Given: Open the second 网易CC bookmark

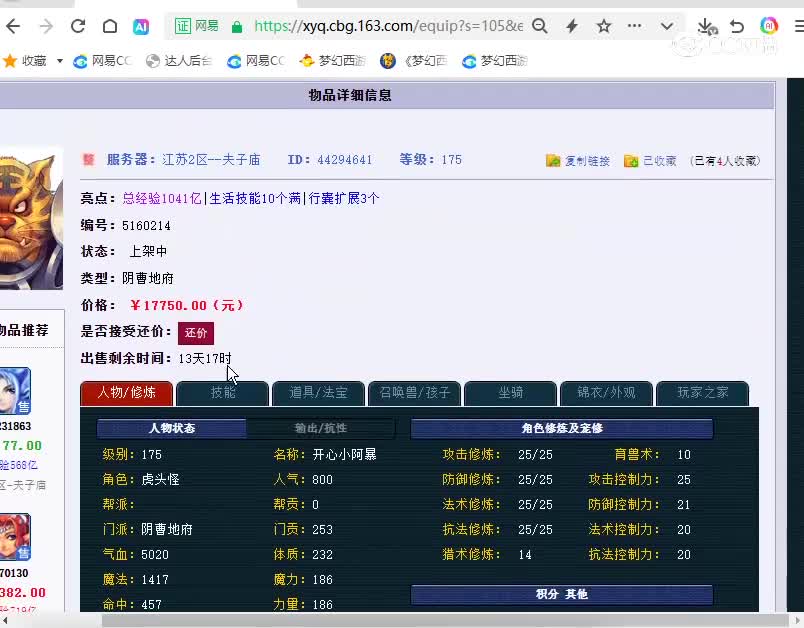Looking at the screenshot, I should pos(256,61).
